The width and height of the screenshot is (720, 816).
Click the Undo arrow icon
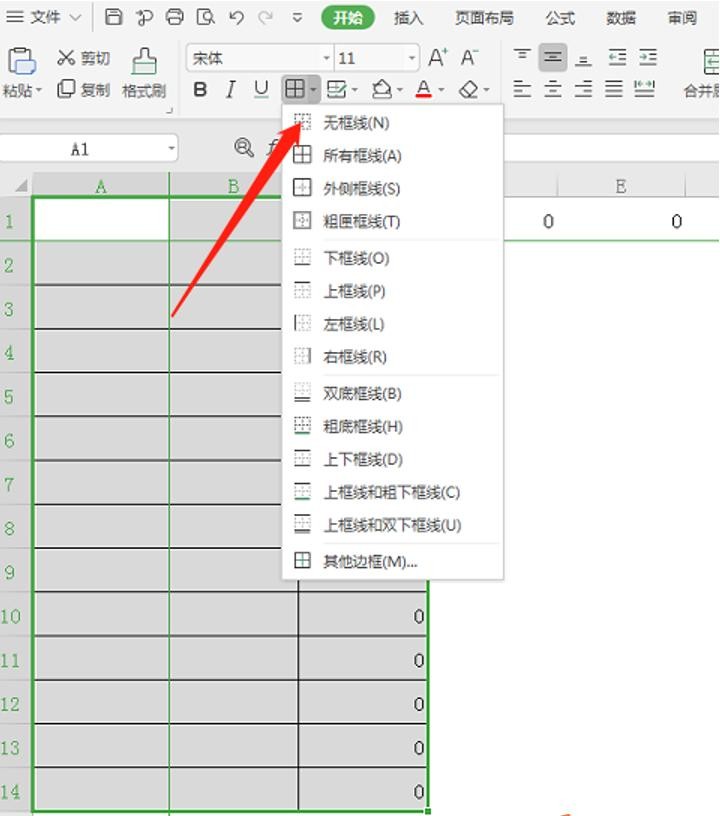(x=236, y=17)
